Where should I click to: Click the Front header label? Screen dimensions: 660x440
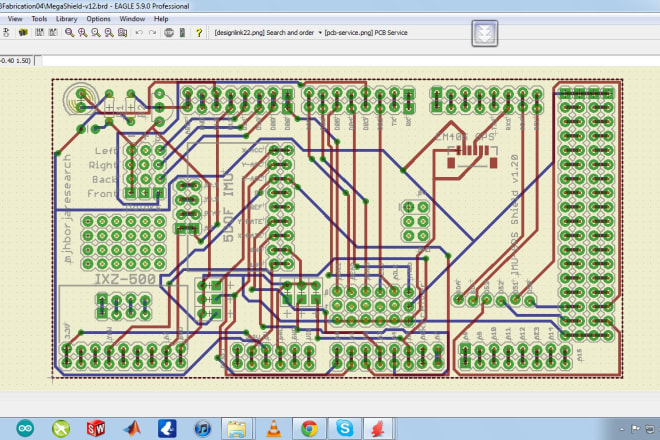(102, 193)
